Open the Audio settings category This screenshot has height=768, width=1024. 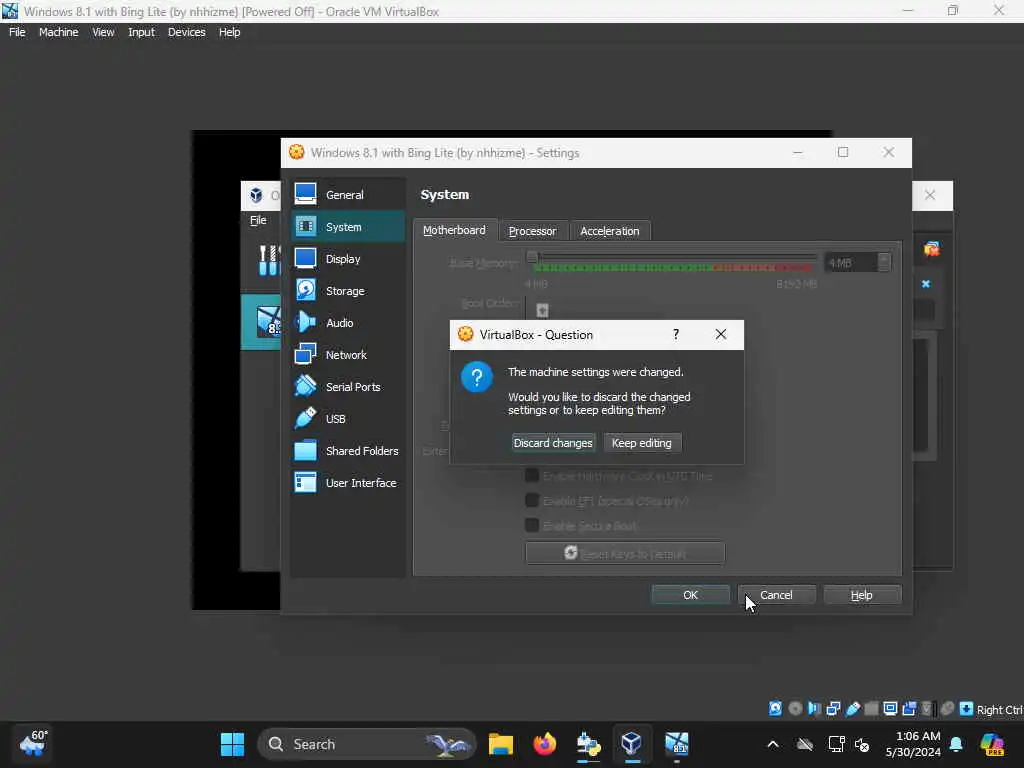coord(347,323)
